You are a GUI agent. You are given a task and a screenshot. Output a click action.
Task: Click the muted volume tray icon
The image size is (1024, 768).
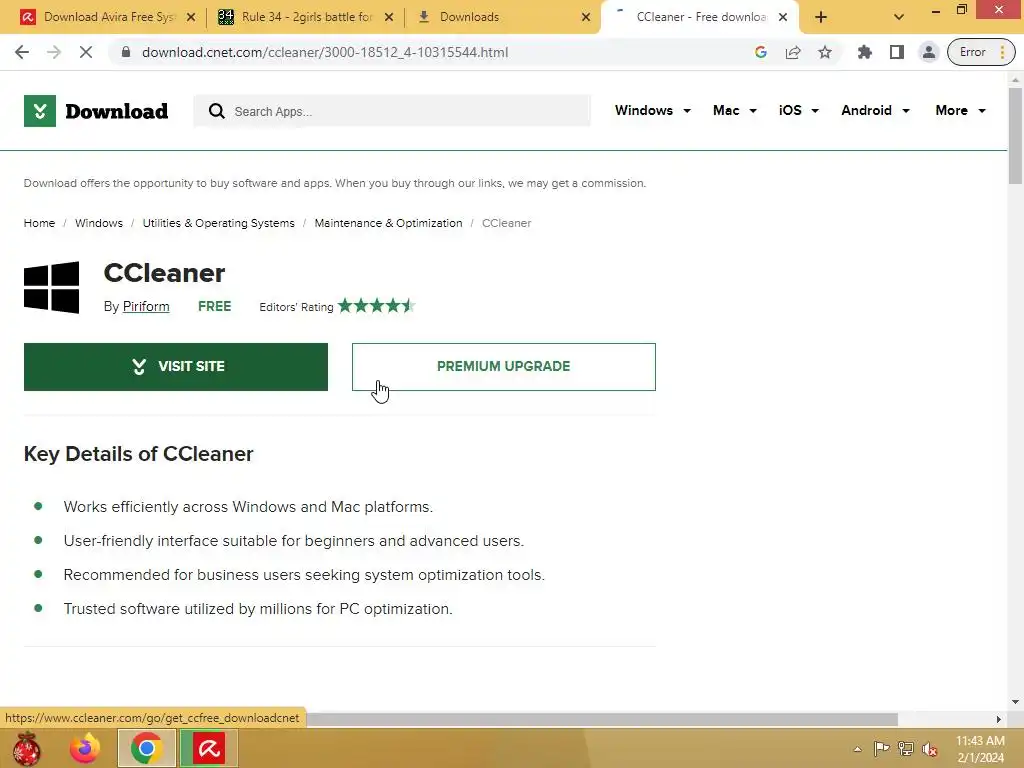coord(930,749)
